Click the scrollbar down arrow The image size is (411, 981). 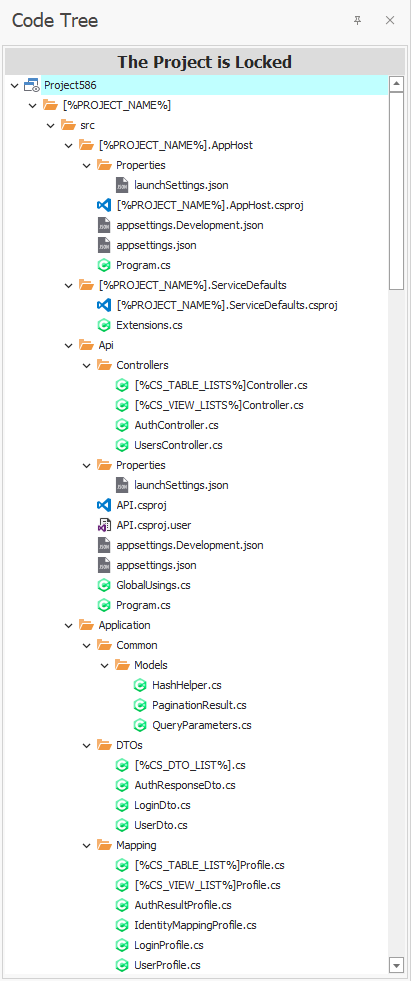coord(396,963)
